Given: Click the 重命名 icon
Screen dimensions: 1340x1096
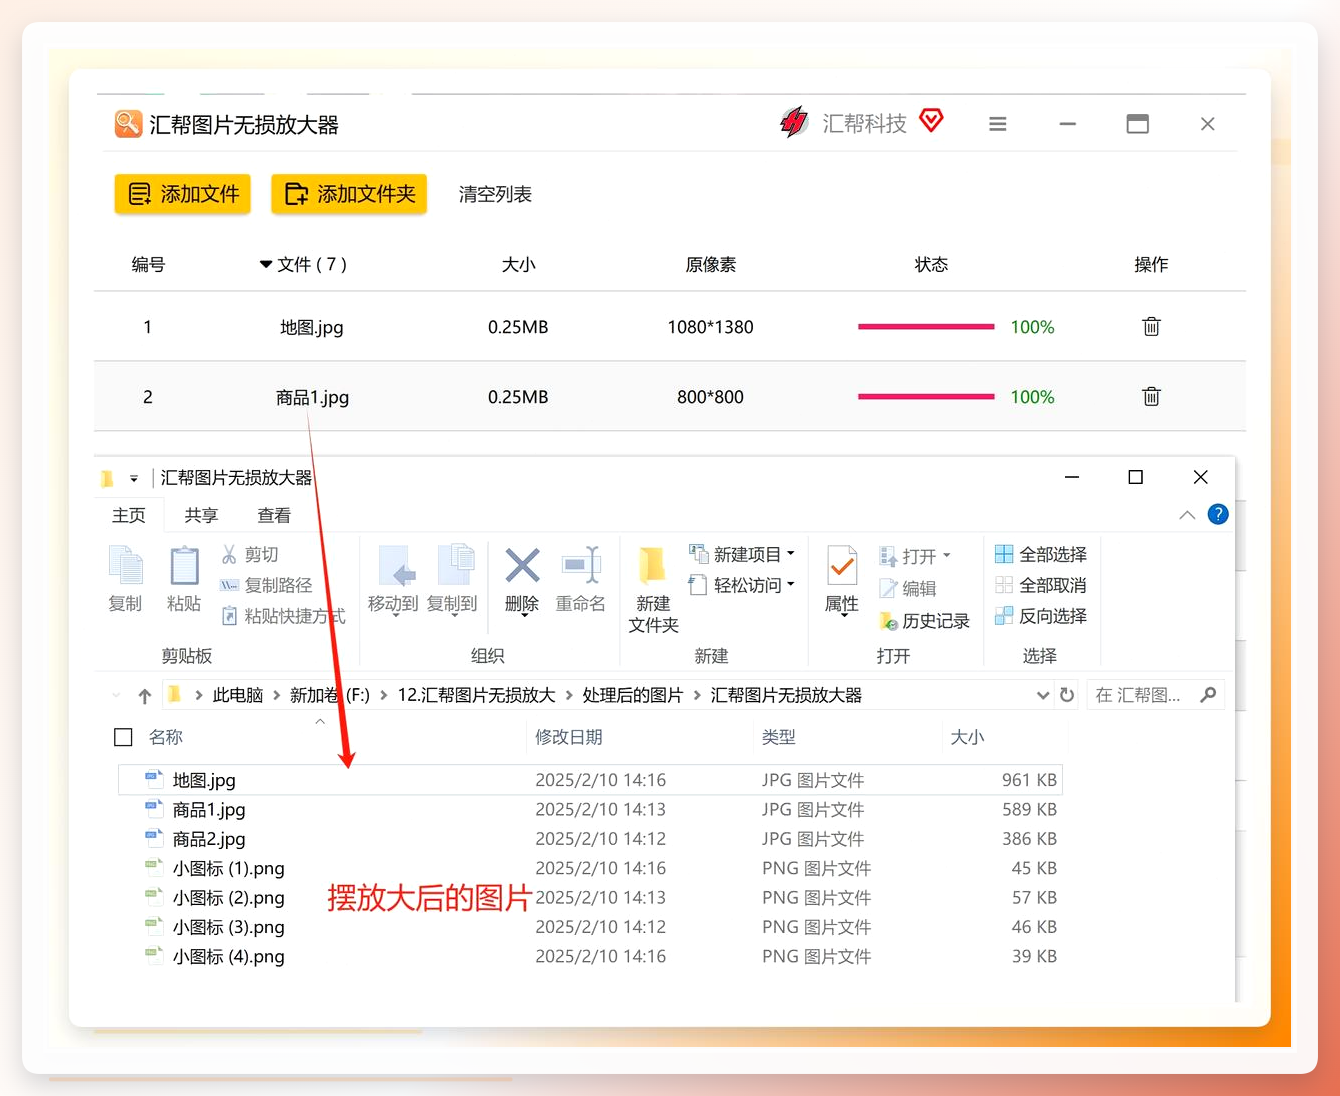Looking at the screenshot, I should (x=581, y=566).
